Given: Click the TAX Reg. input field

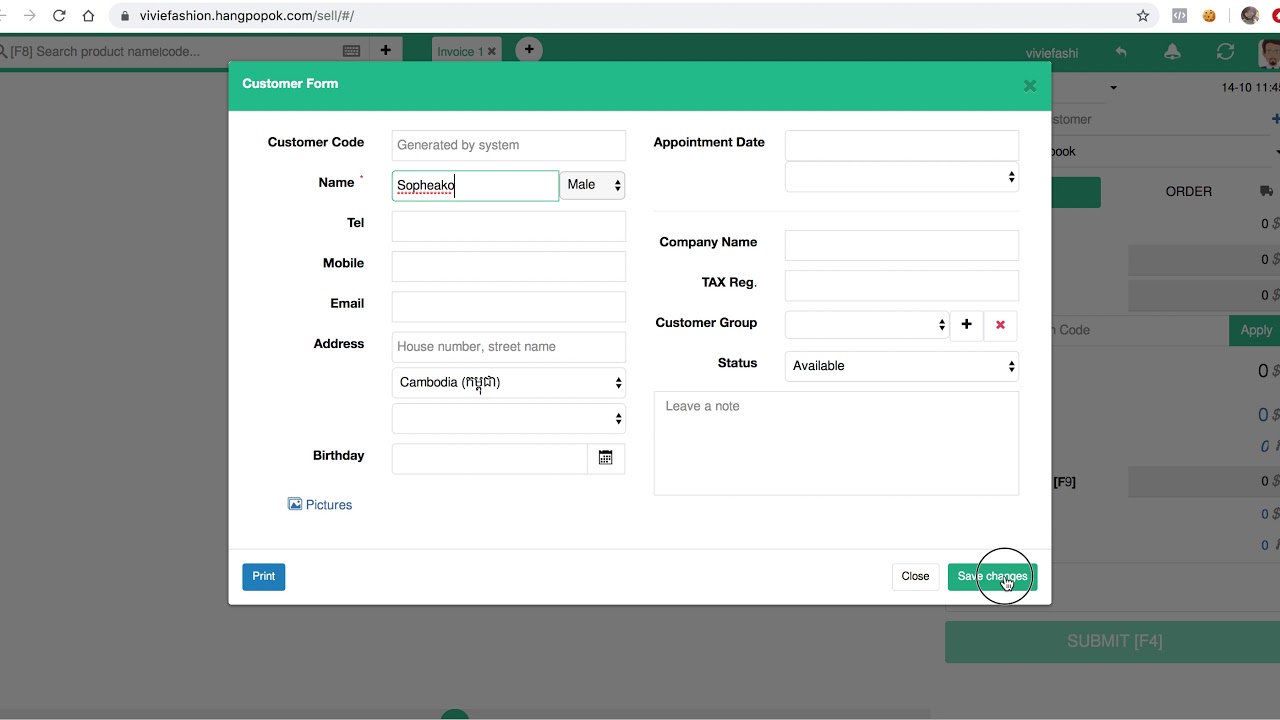Looking at the screenshot, I should click(901, 285).
